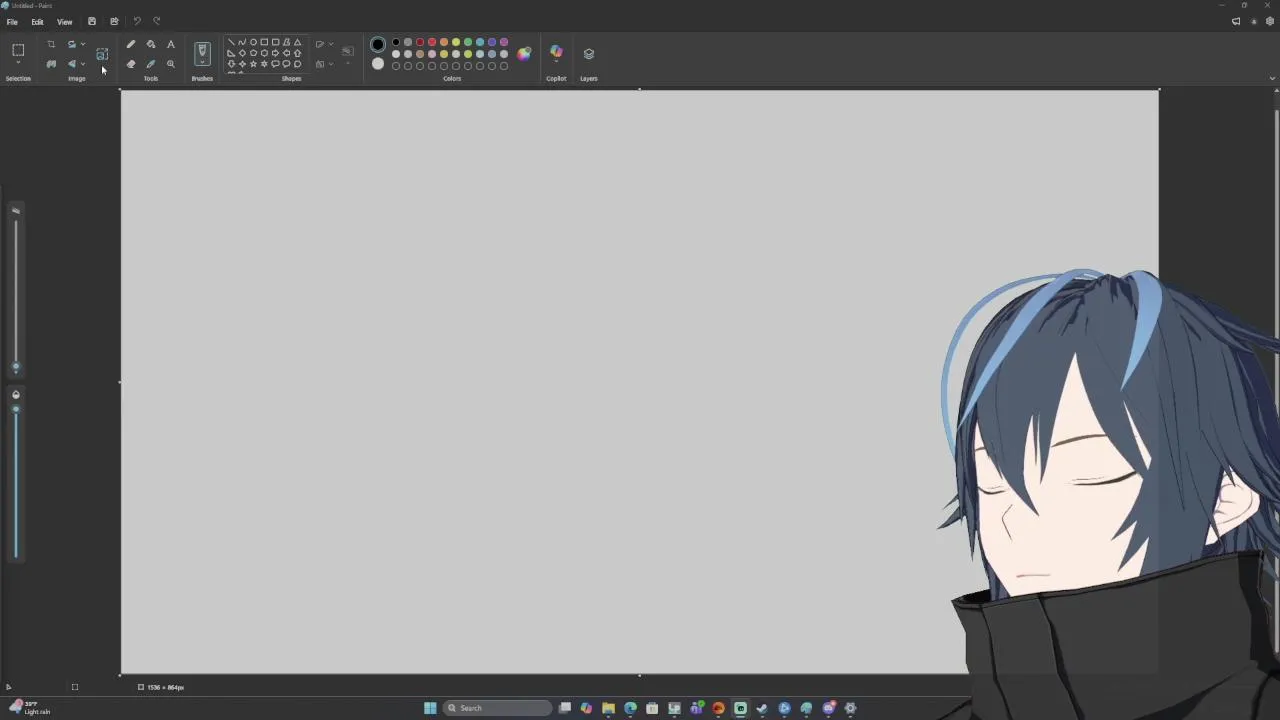Select Color 2 white secondary swatch
The image size is (1280, 720).
378,64
